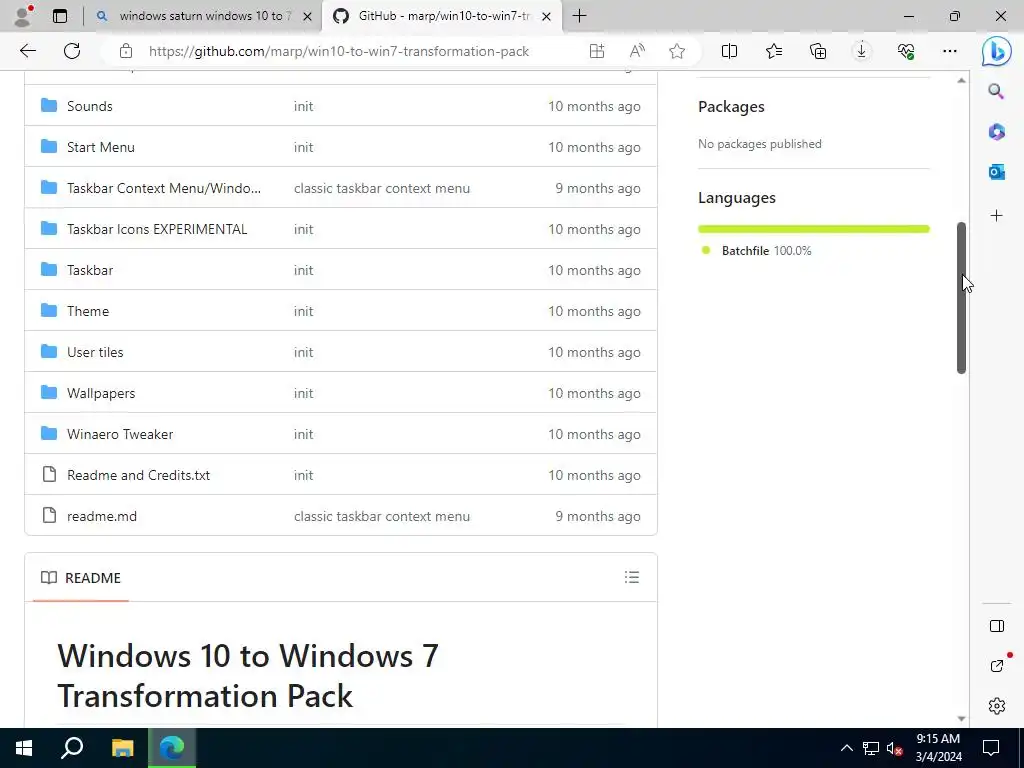
Task: Open a new browser tab
Action: (579, 16)
